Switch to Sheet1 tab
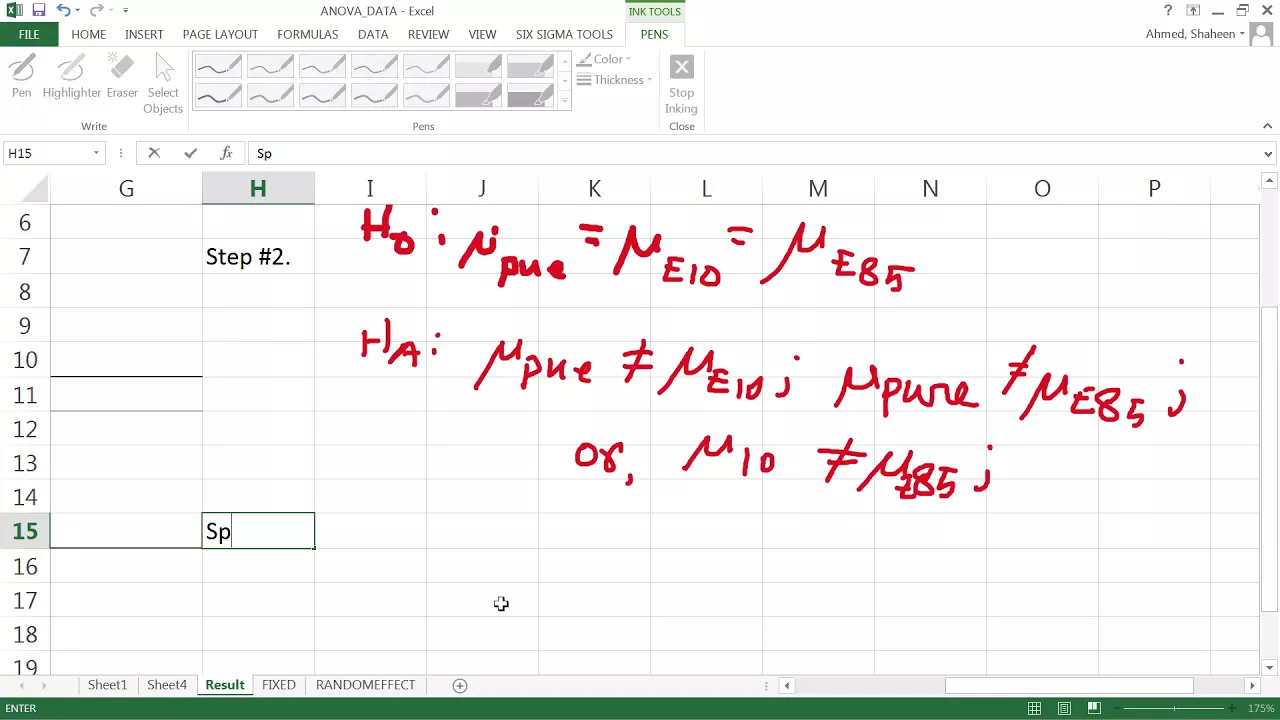This screenshot has width=1280, height=720. [107, 685]
